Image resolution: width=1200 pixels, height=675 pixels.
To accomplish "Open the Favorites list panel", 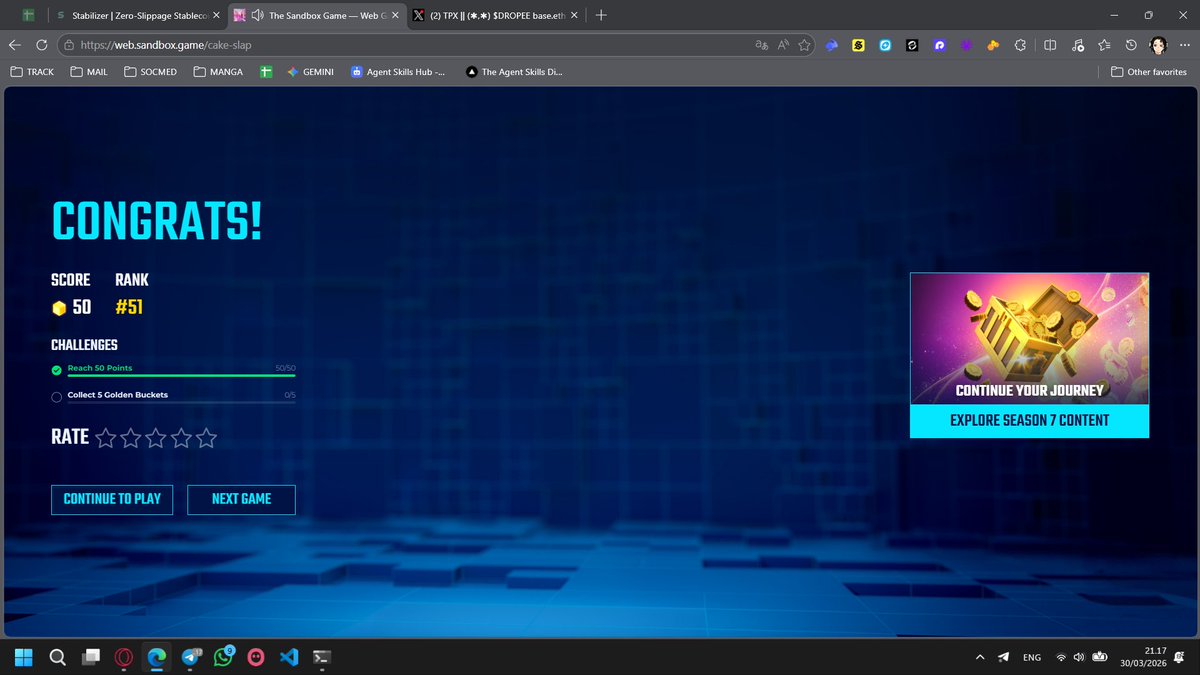I will click(x=1104, y=45).
